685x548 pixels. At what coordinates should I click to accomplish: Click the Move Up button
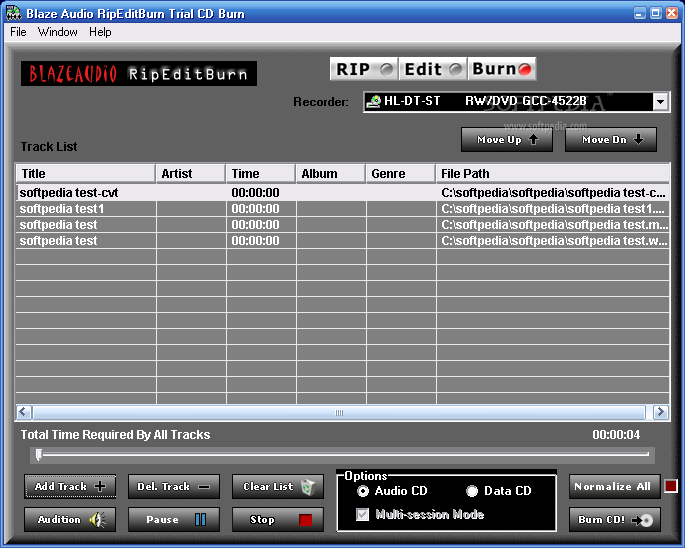pyautogui.click(x=507, y=140)
